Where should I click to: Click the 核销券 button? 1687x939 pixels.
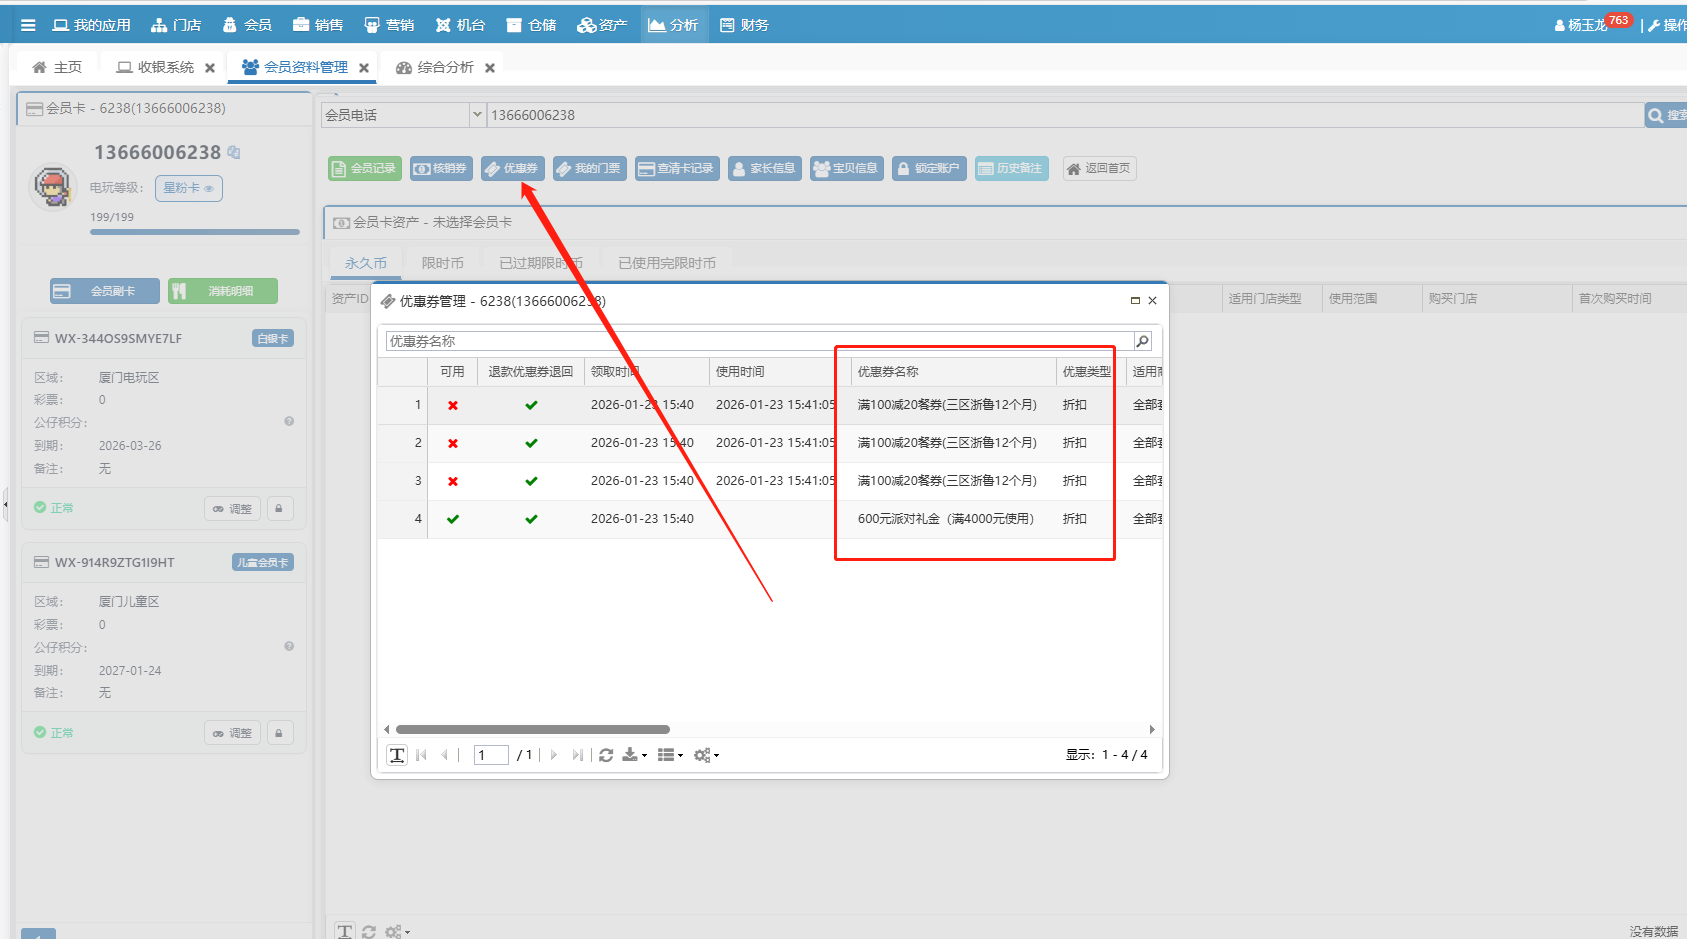(441, 168)
